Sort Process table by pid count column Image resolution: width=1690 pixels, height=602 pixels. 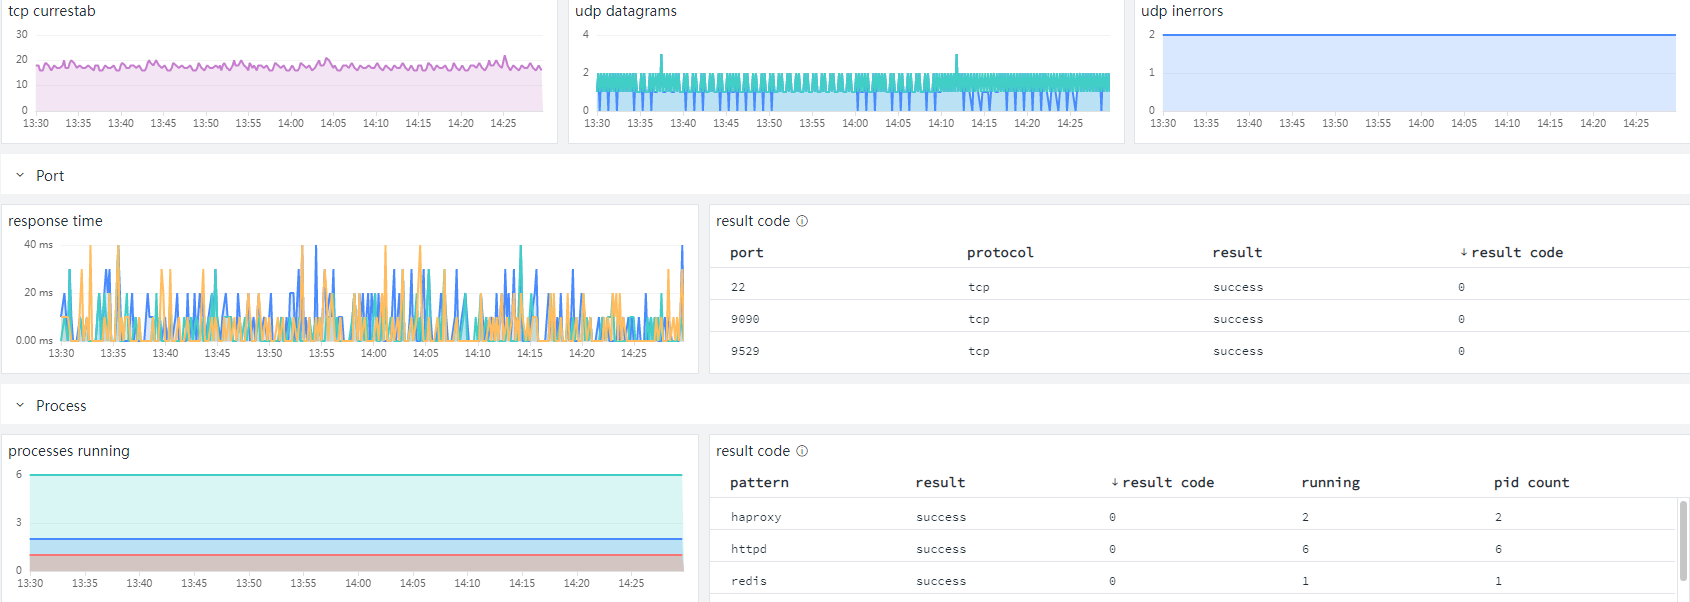pyautogui.click(x=1531, y=483)
